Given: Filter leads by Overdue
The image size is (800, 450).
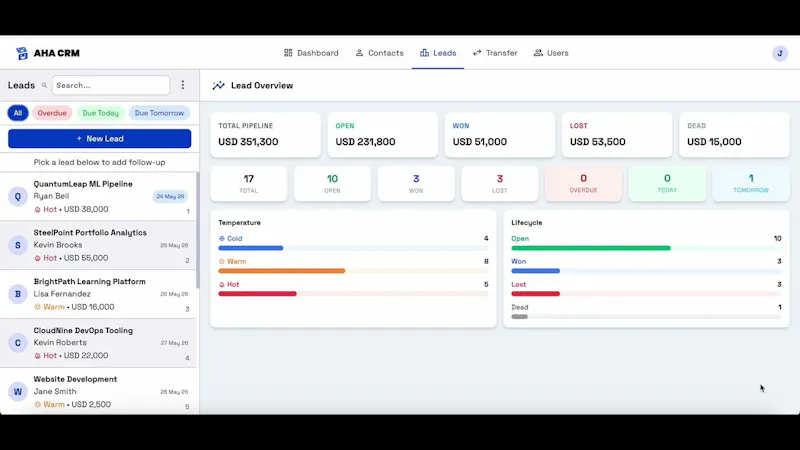Looking at the screenshot, I should (52, 113).
